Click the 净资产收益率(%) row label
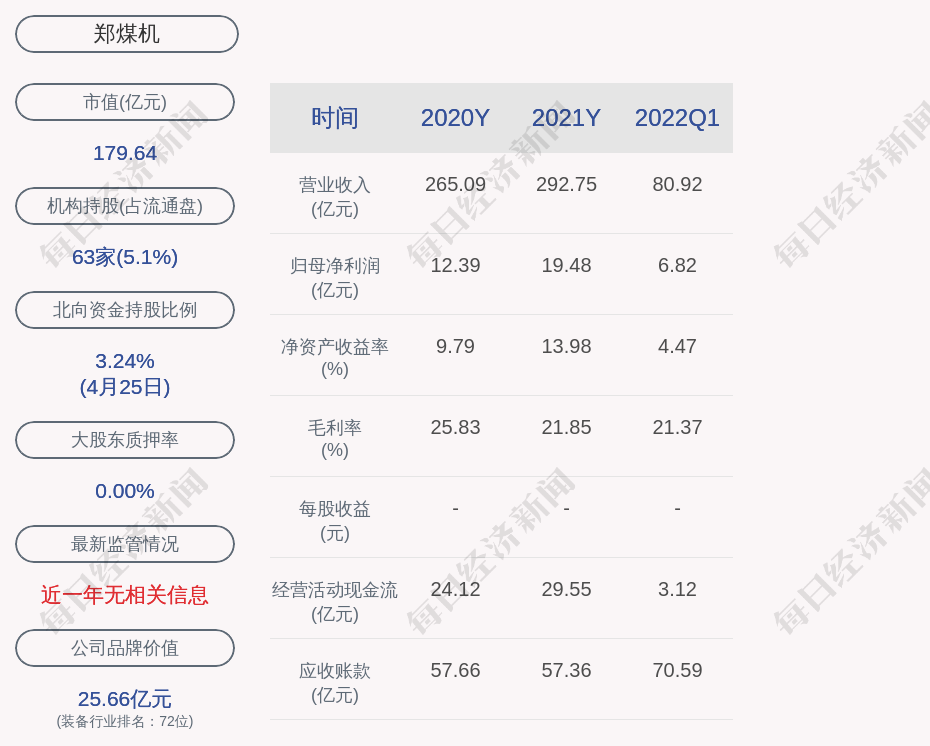 335,358
